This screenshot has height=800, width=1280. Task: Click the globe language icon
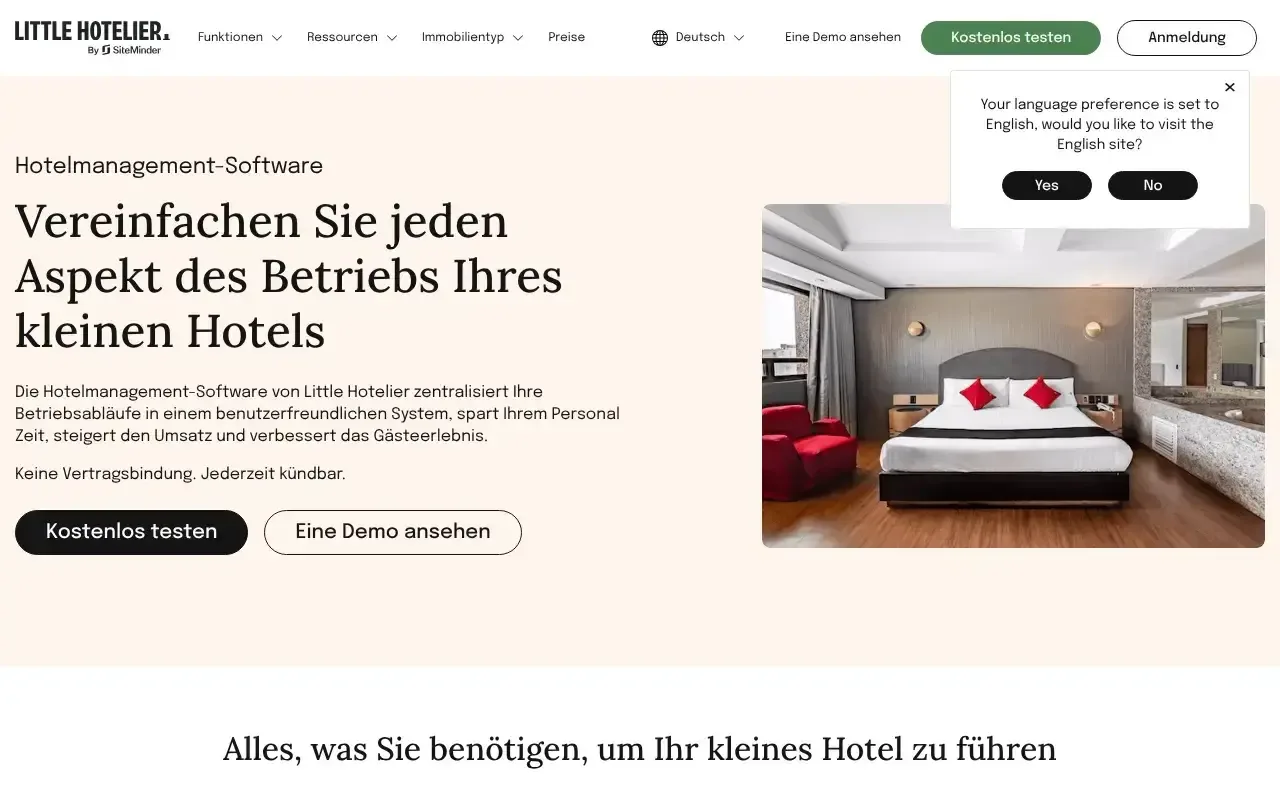tap(660, 38)
